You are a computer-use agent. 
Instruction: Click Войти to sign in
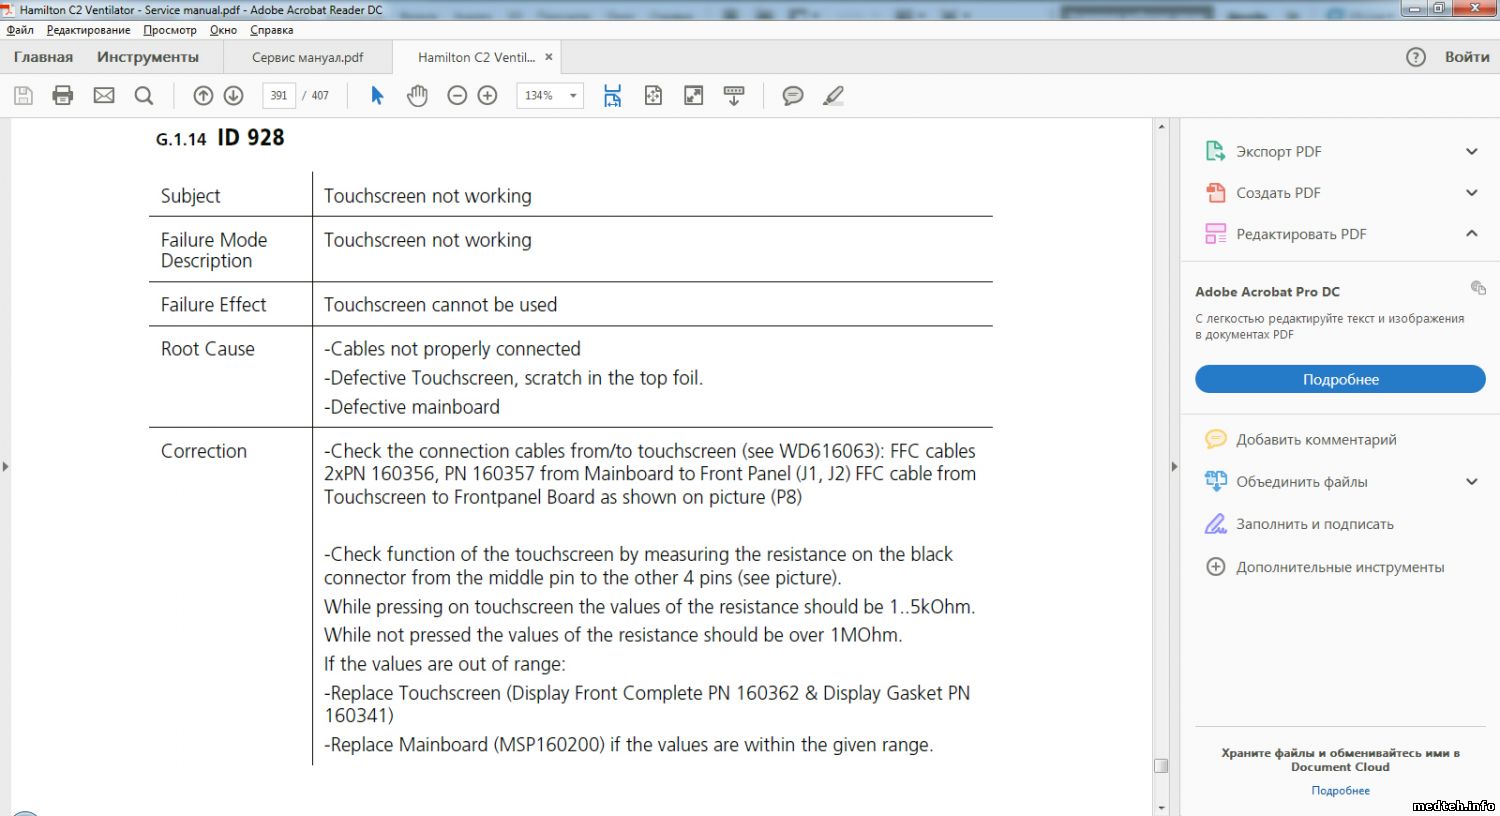tap(1466, 57)
